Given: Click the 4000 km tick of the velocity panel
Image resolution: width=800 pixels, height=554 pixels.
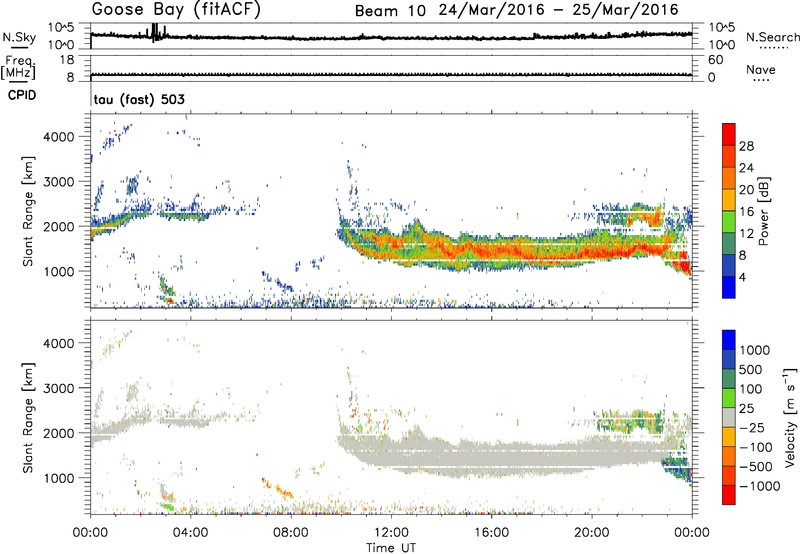Looking at the screenshot, I should pyautogui.click(x=59, y=343).
